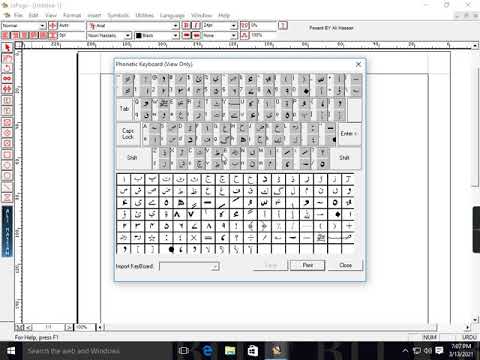
Task: Click the Q key on phonetic keyboard
Action: [143, 109]
